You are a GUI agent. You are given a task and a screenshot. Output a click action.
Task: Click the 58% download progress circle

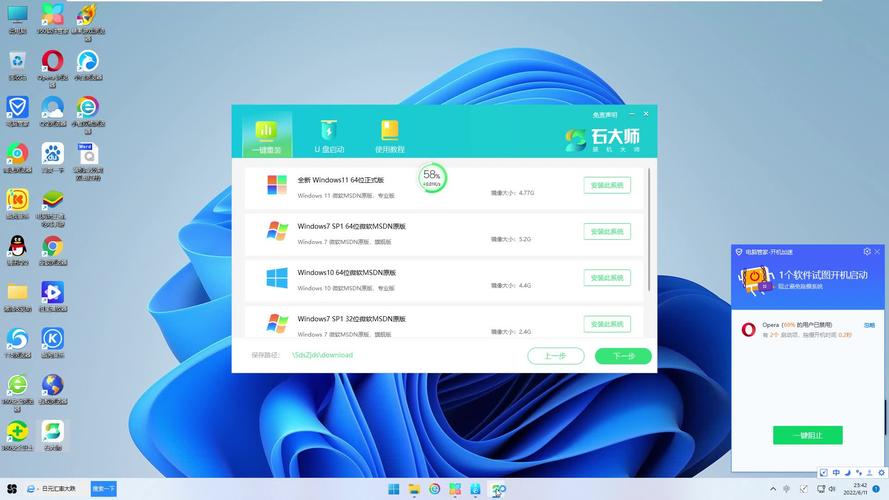432,178
